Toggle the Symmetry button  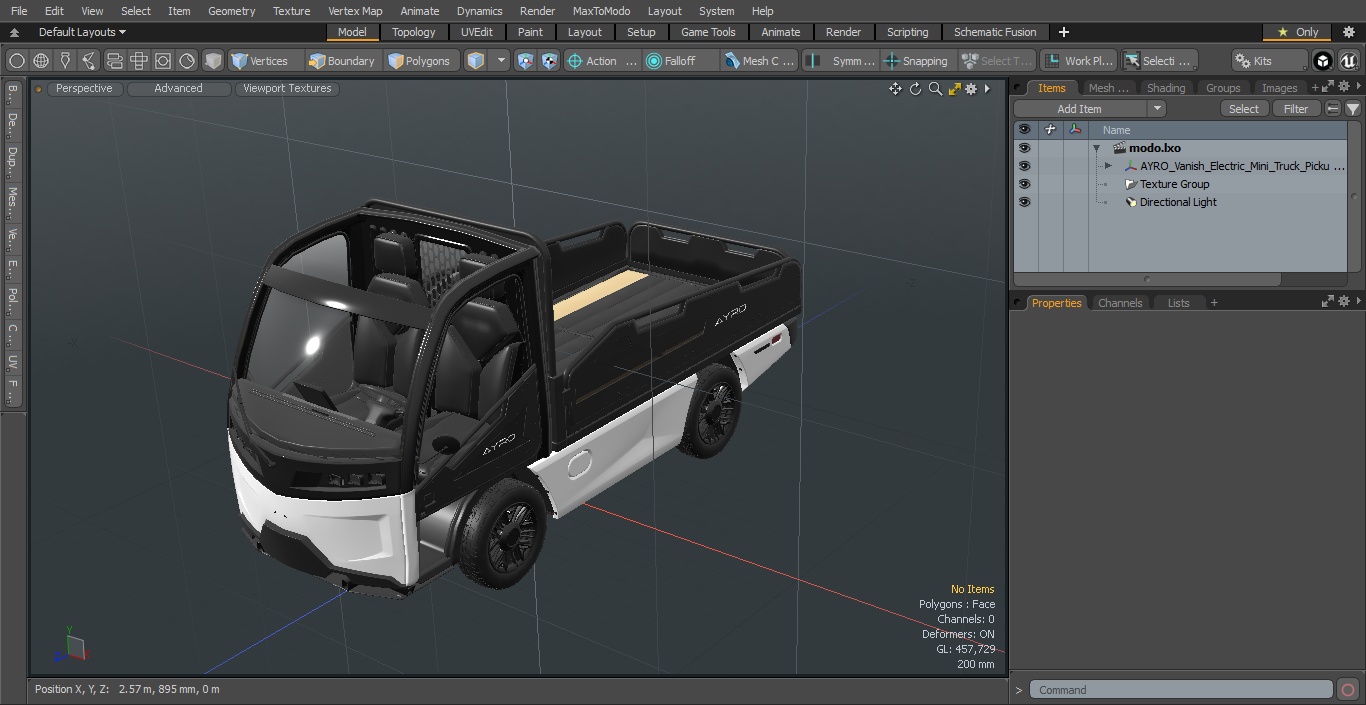click(843, 61)
